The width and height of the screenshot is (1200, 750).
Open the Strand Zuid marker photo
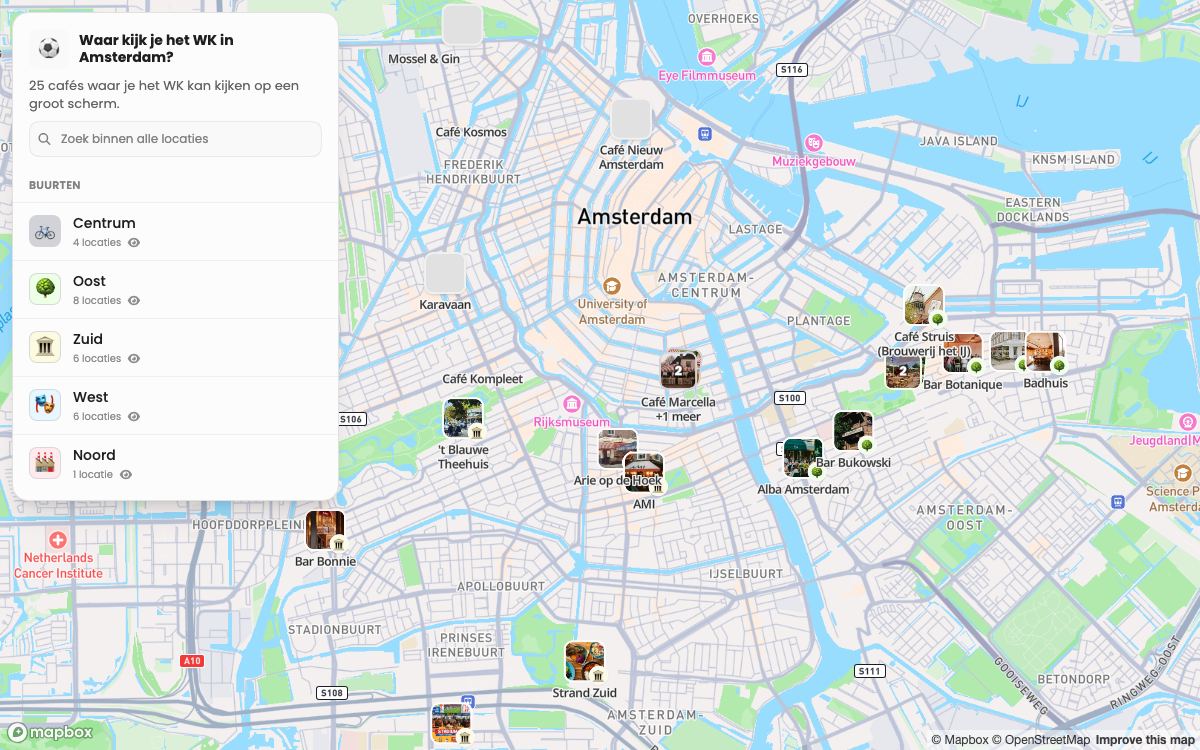click(x=585, y=661)
